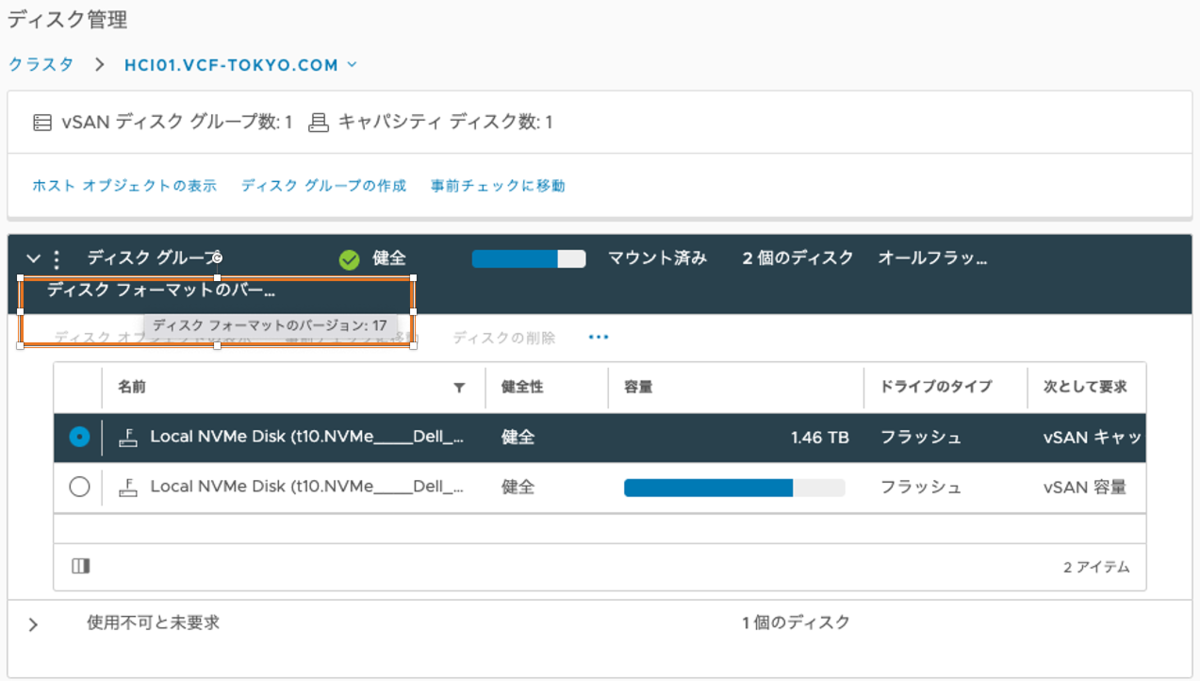This screenshot has width=1200, height=681.
Task: Sort by ドライブのタイプ column header
Action: pos(936,386)
